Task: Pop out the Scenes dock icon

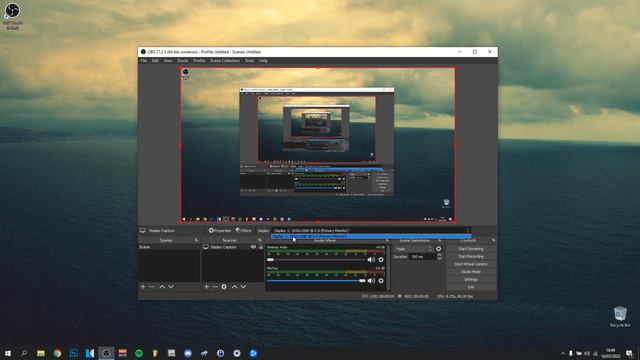Action: pos(196,240)
